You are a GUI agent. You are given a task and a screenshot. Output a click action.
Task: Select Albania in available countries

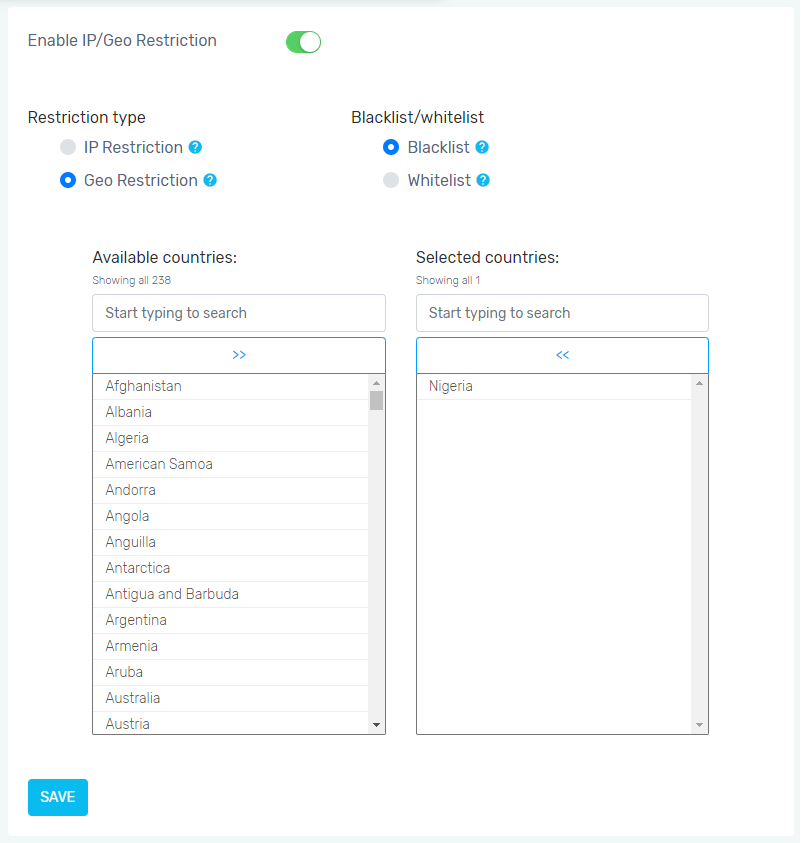231,412
